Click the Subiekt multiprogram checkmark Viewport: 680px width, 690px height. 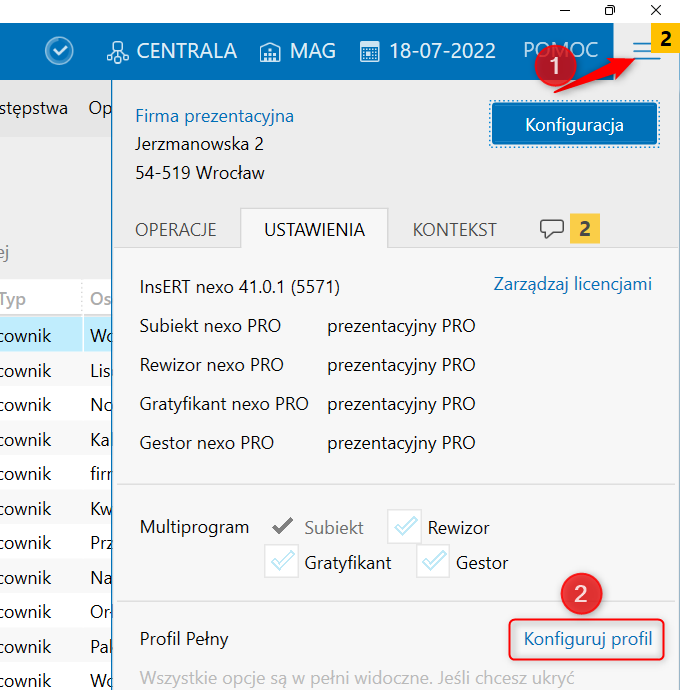coord(282,526)
